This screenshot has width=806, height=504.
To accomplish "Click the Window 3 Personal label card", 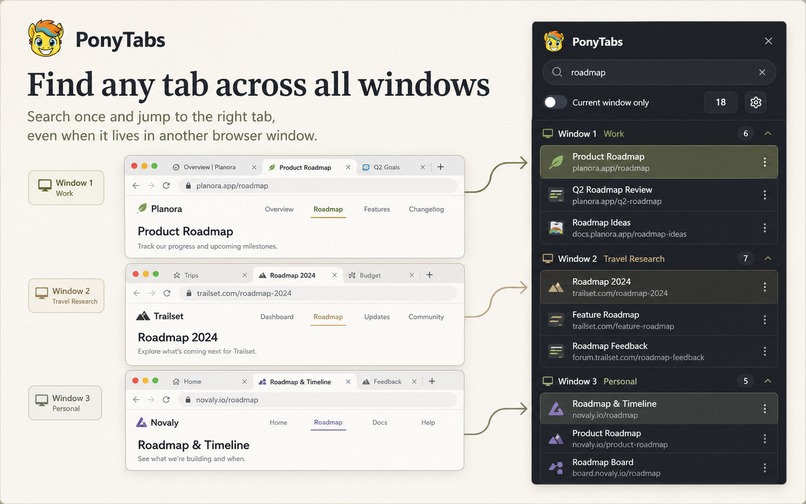I will tap(65, 403).
